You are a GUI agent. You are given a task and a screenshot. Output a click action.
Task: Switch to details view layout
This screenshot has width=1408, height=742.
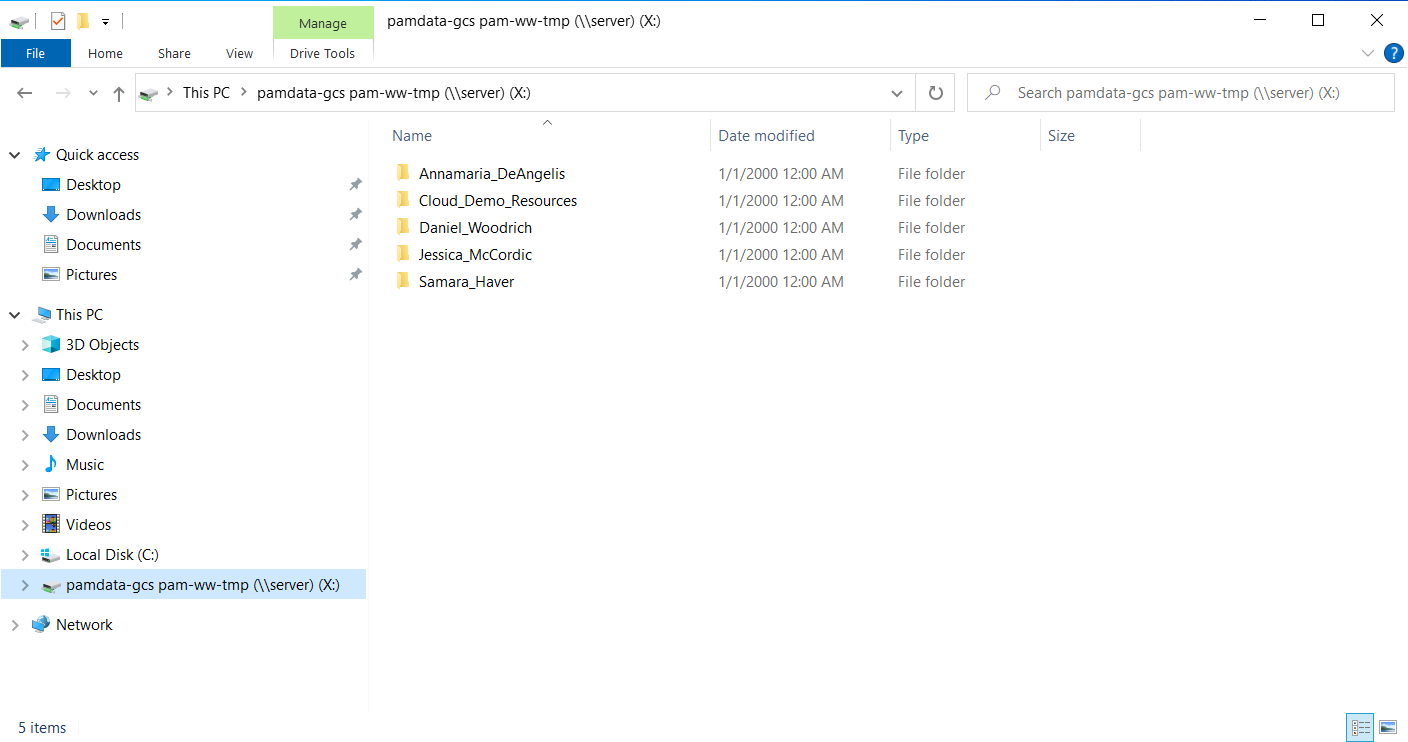click(x=1360, y=727)
